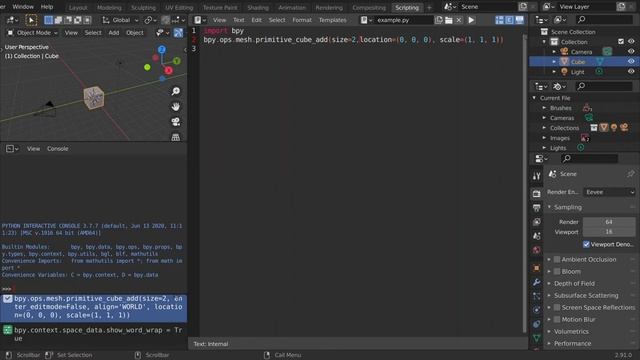Open the Add menu in 3D viewport
Screen dimensions: 640x360
coord(113,33)
